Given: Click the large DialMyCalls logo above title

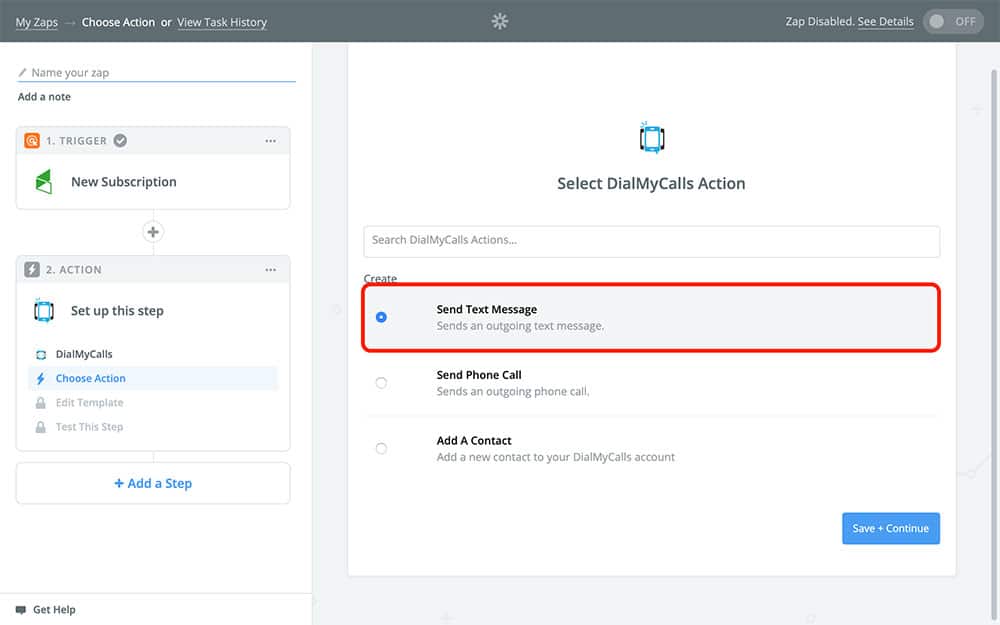Looking at the screenshot, I should pyautogui.click(x=651, y=138).
